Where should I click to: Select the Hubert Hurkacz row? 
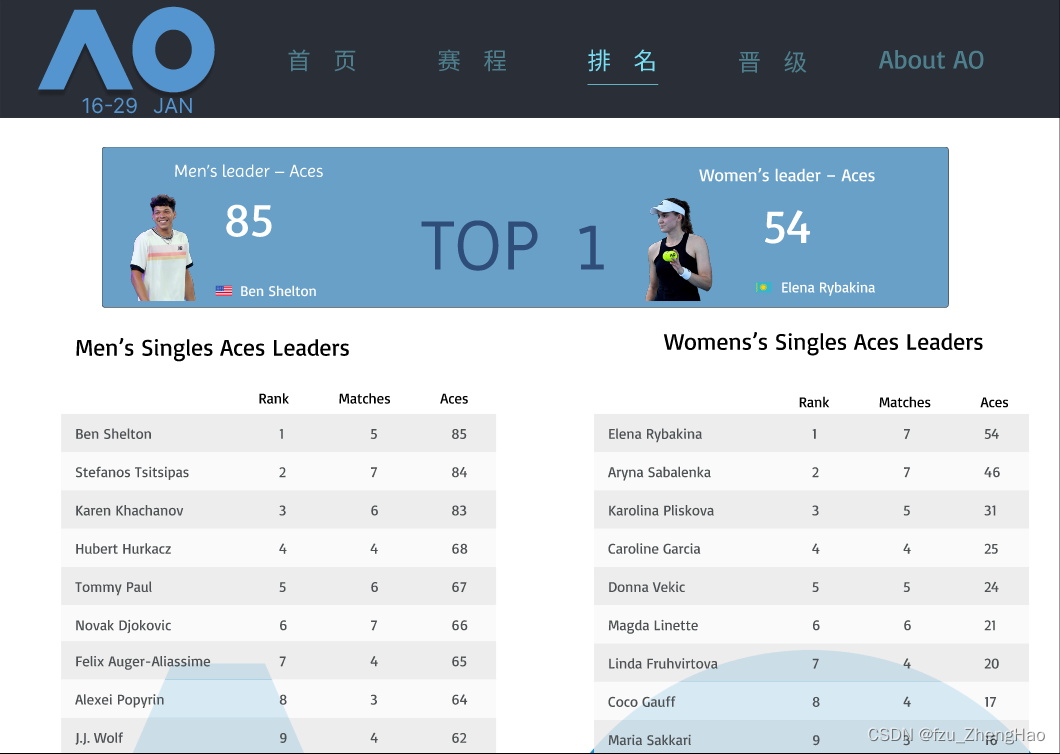tap(279, 548)
